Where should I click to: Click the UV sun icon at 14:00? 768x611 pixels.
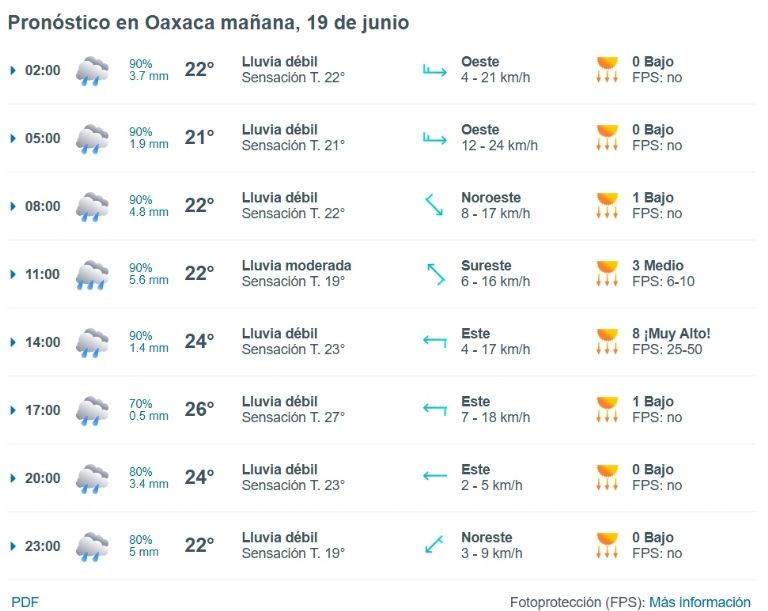click(x=607, y=341)
